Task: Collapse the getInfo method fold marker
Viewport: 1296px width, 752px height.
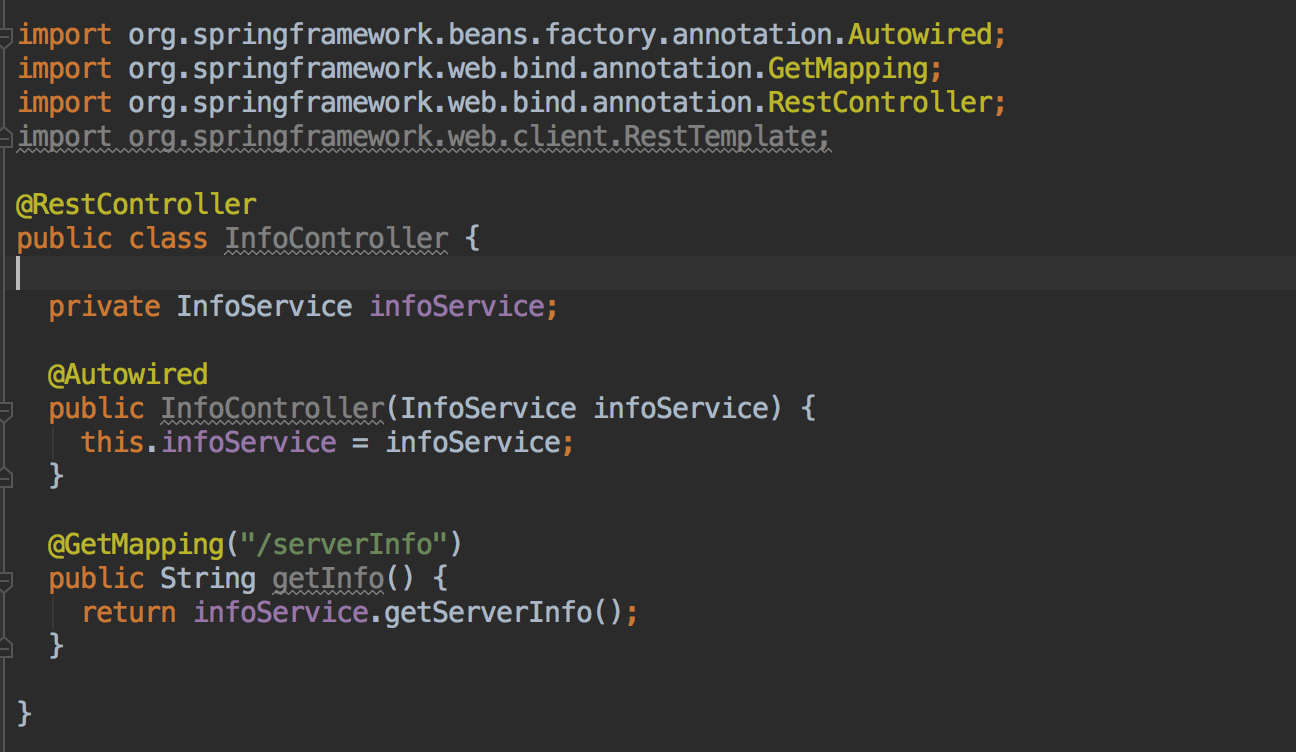Action: [6, 579]
